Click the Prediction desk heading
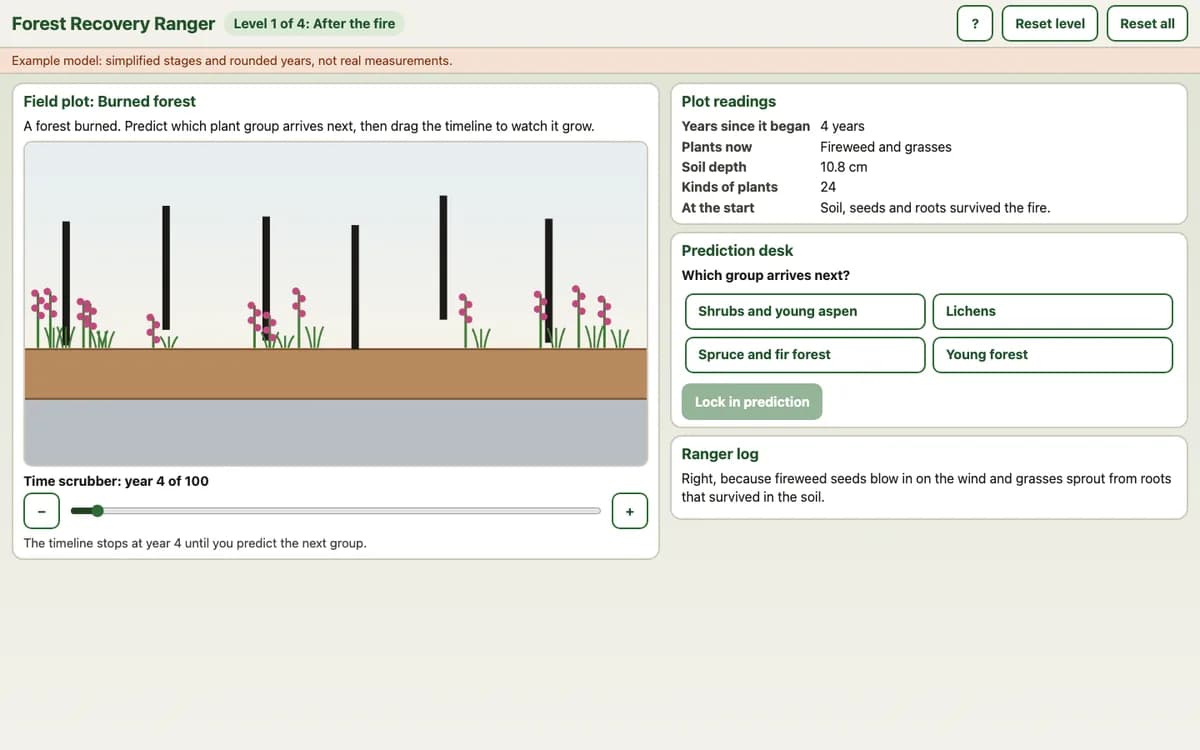Screen dimensions: 1200x750 [737, 250]
